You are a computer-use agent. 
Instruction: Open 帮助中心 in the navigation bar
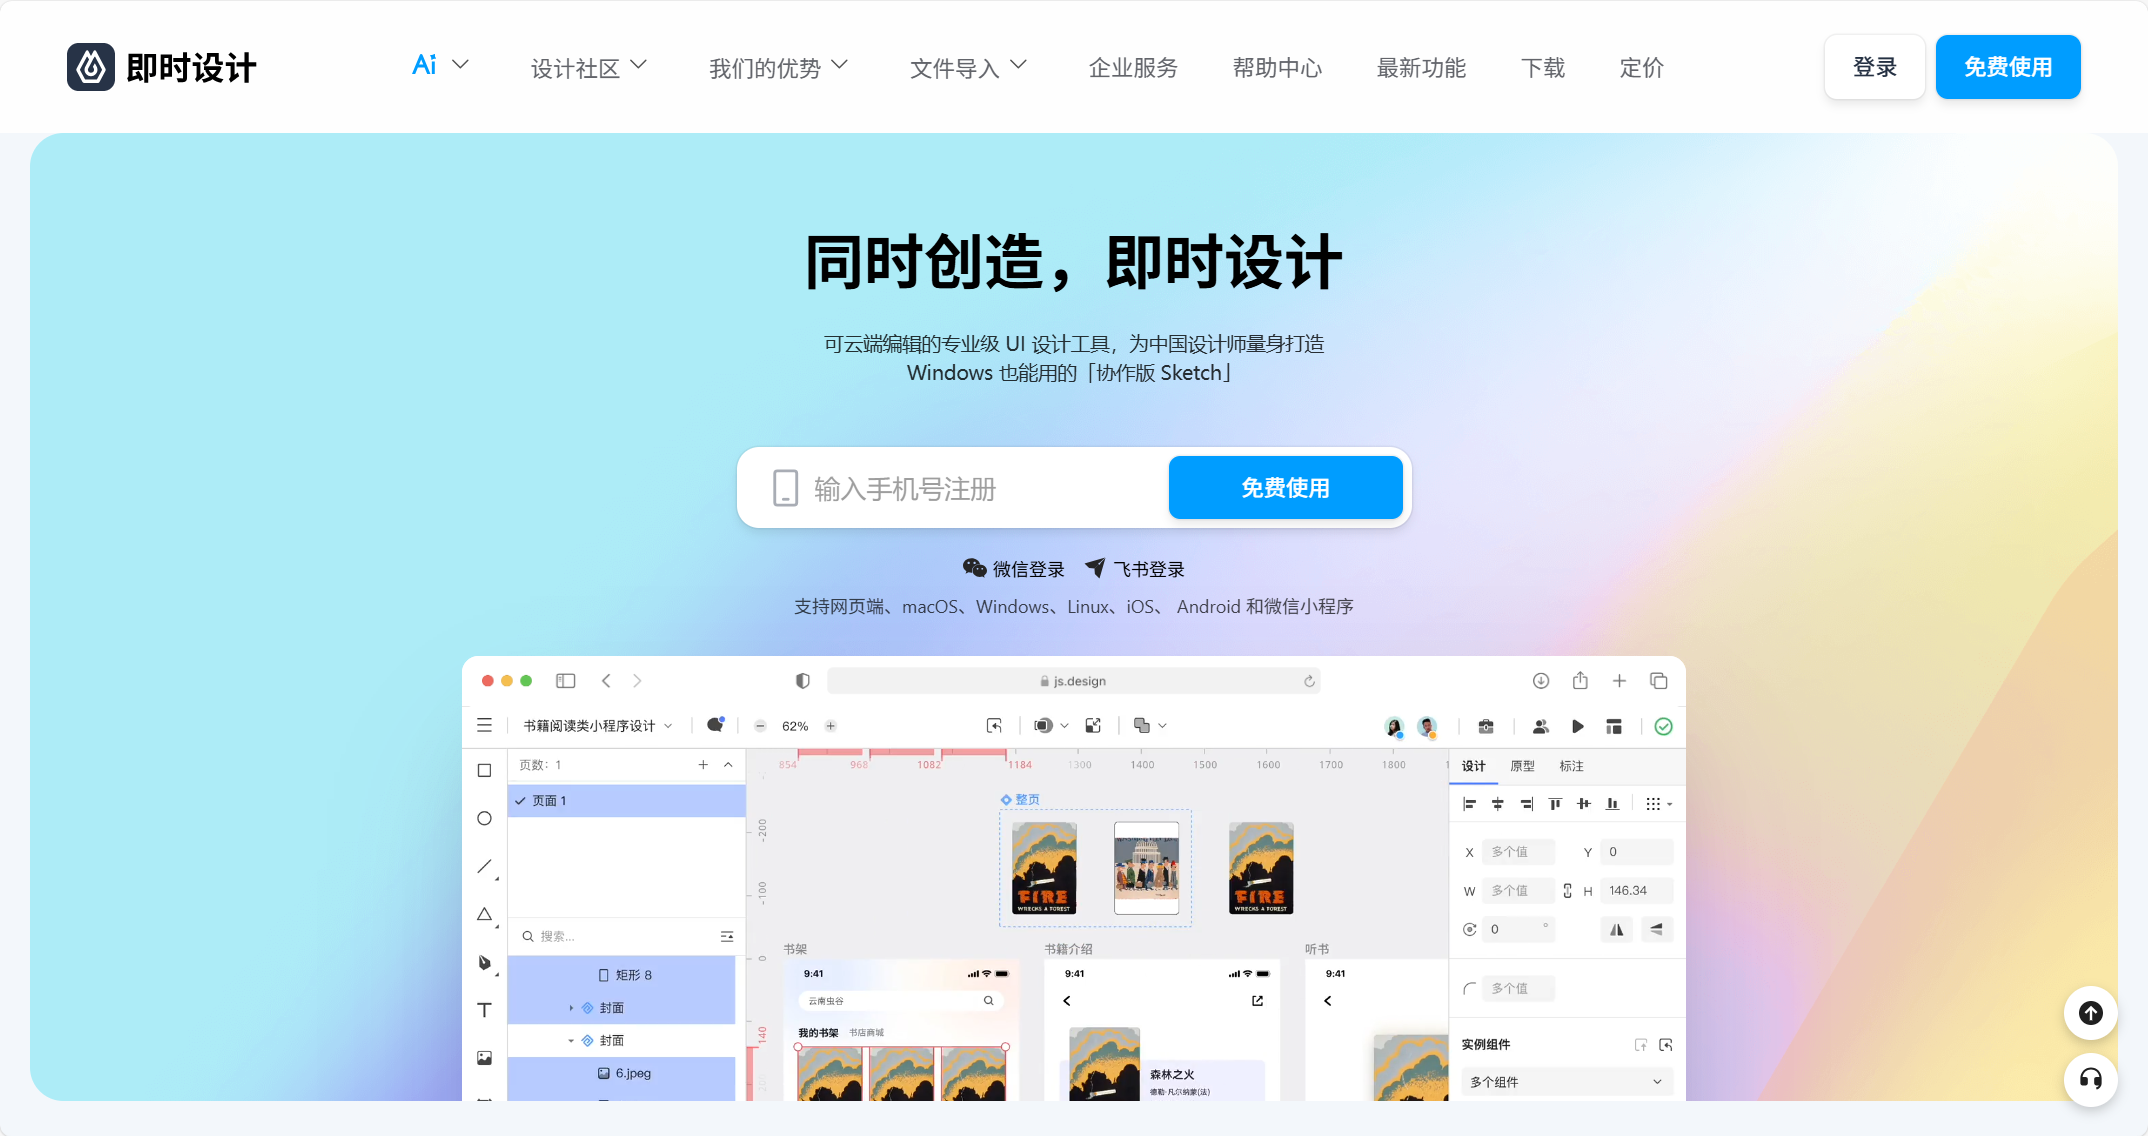pos(1277,68)
